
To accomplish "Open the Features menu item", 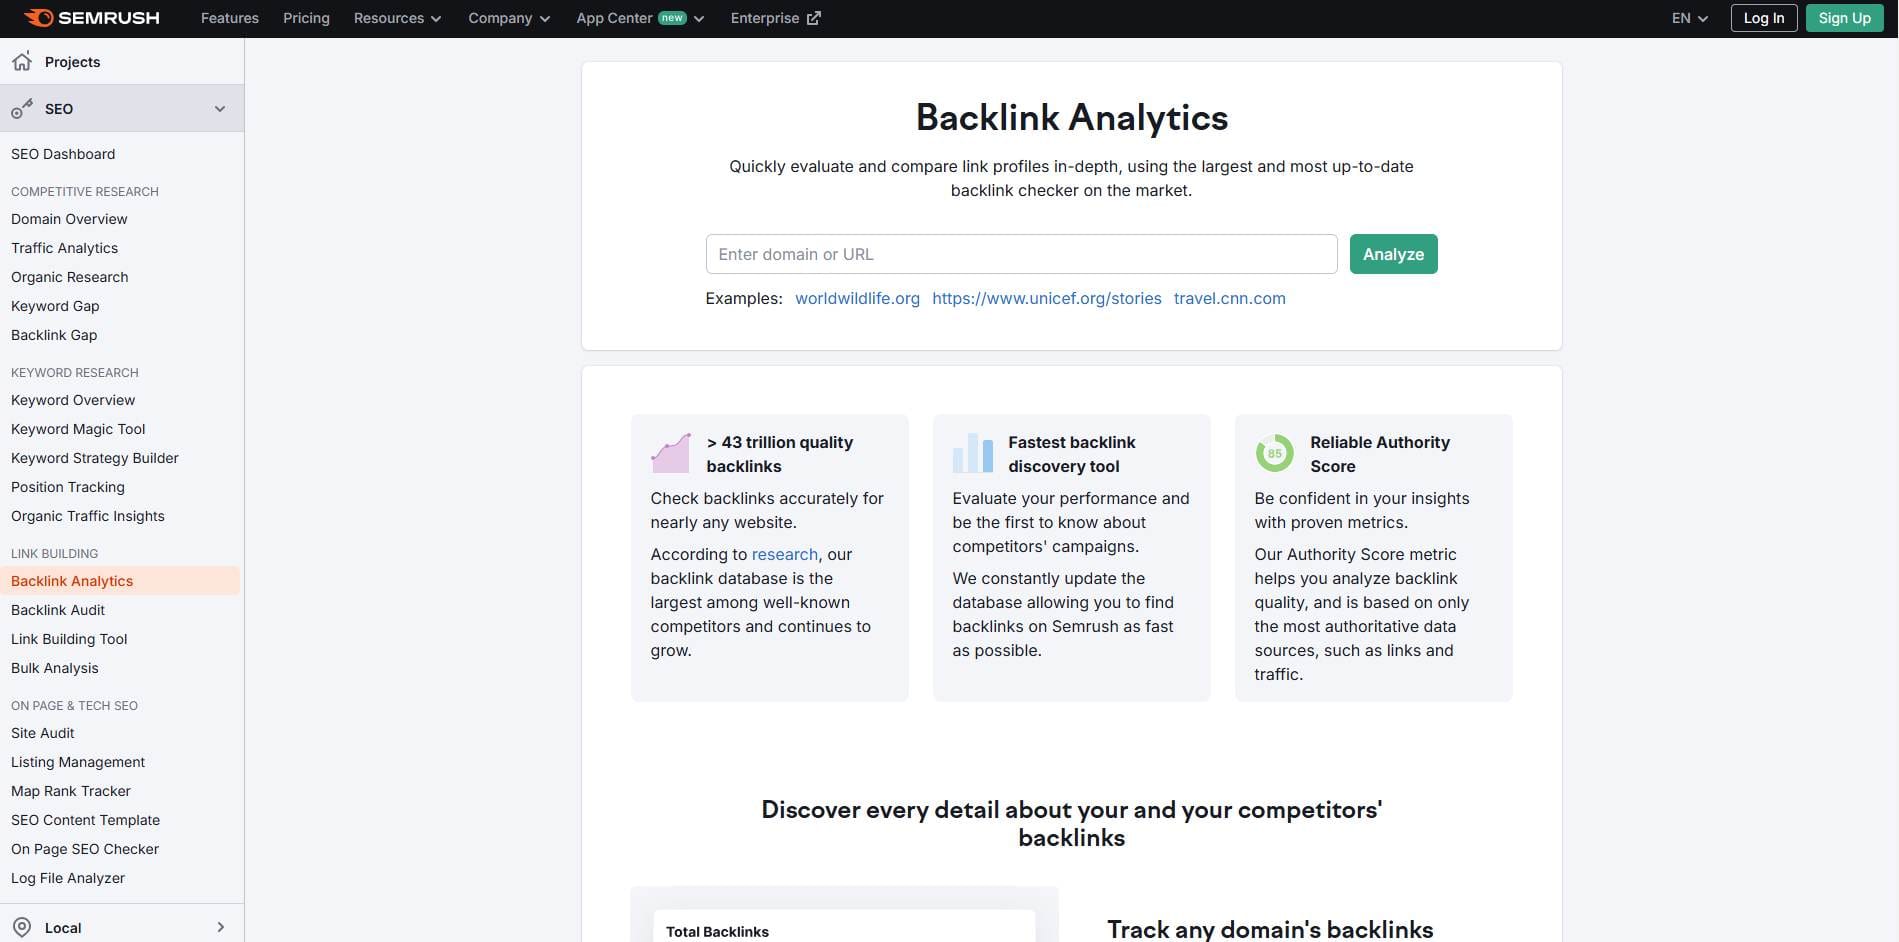I will 230,18.
